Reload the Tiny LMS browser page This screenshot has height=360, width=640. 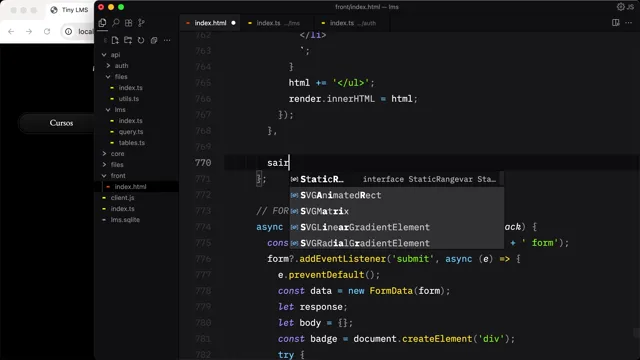tap(47, 31)
